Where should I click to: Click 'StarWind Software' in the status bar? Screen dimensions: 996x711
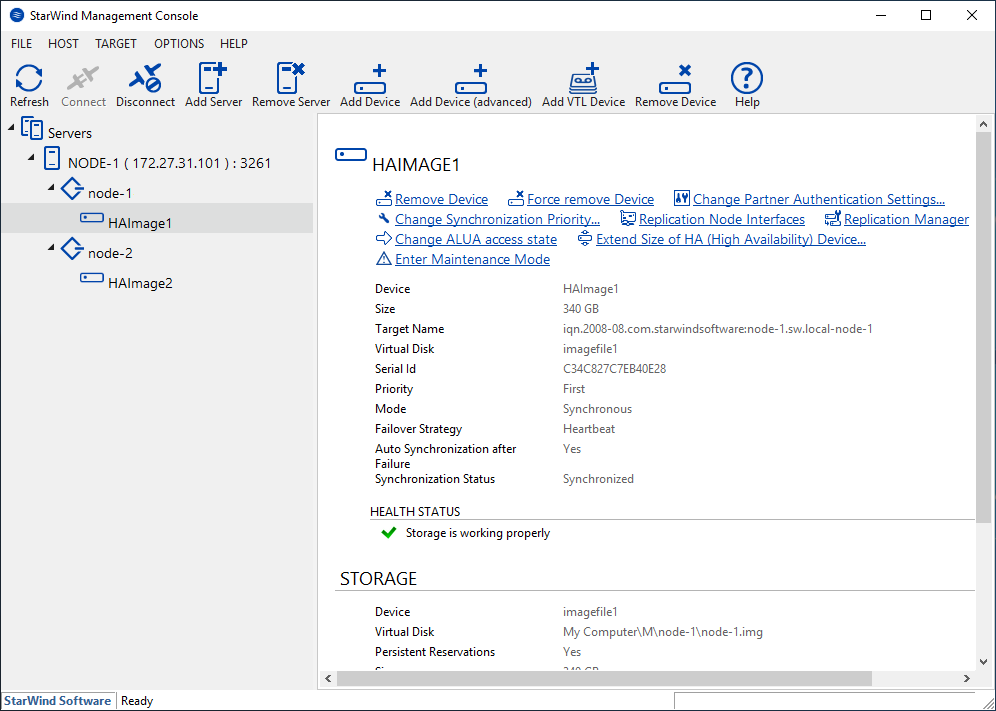58,700
